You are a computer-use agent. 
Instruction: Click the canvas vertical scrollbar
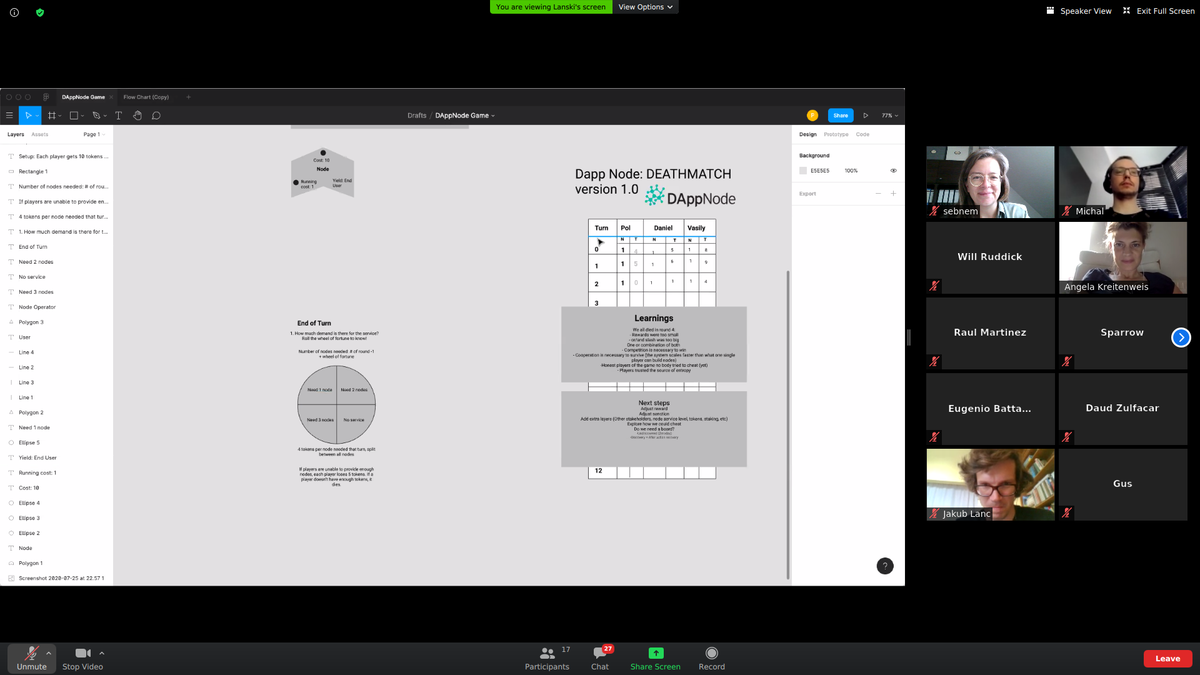(x=789, y=423)
